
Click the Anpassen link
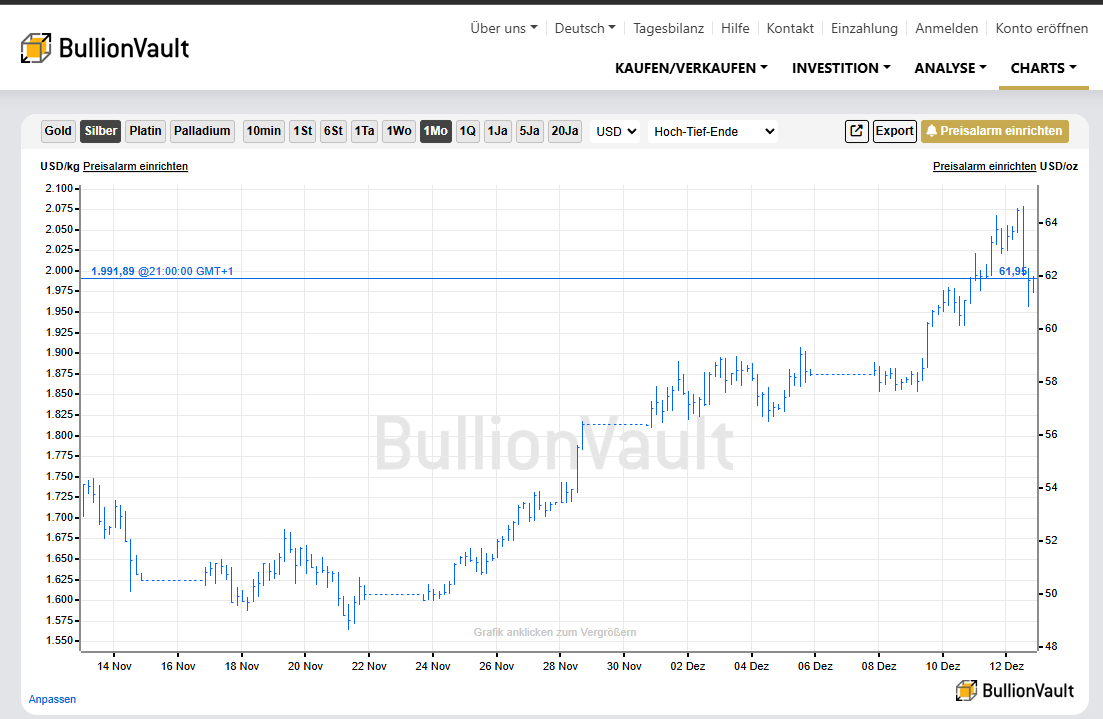click(52, 699)
